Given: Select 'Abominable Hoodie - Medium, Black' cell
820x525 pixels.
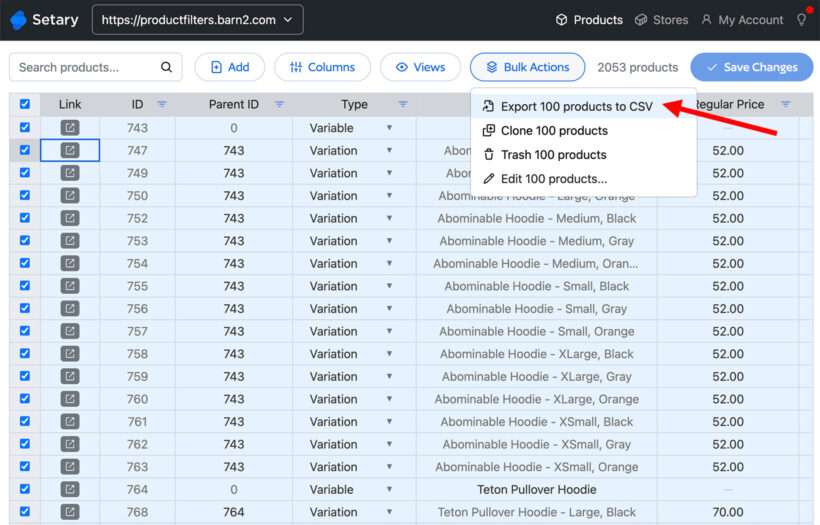Looking at the screenshot, I should coord(537,218).
